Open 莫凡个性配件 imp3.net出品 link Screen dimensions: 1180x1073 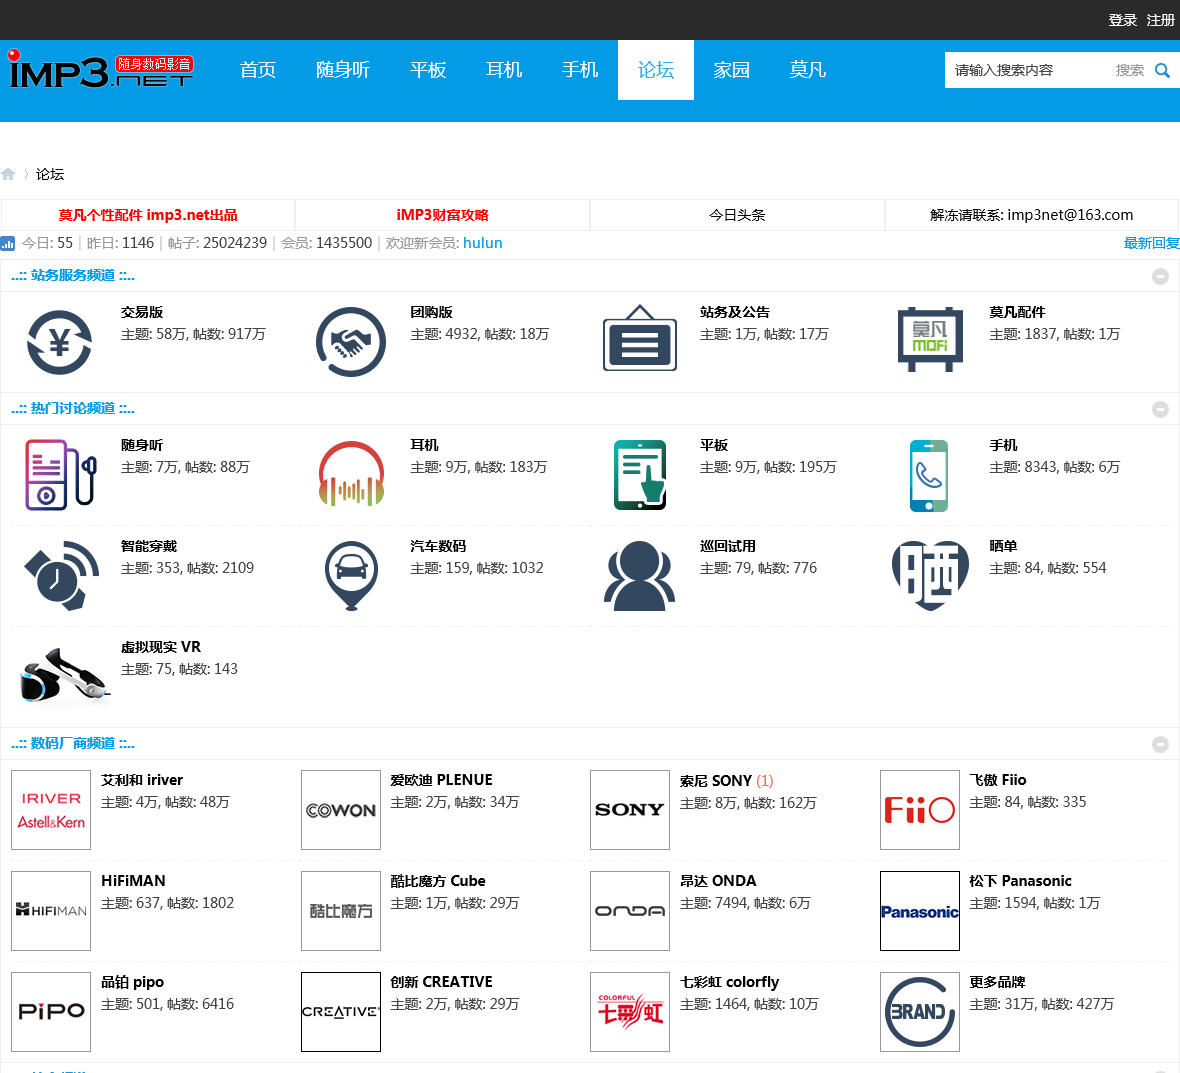pos(148,215)
